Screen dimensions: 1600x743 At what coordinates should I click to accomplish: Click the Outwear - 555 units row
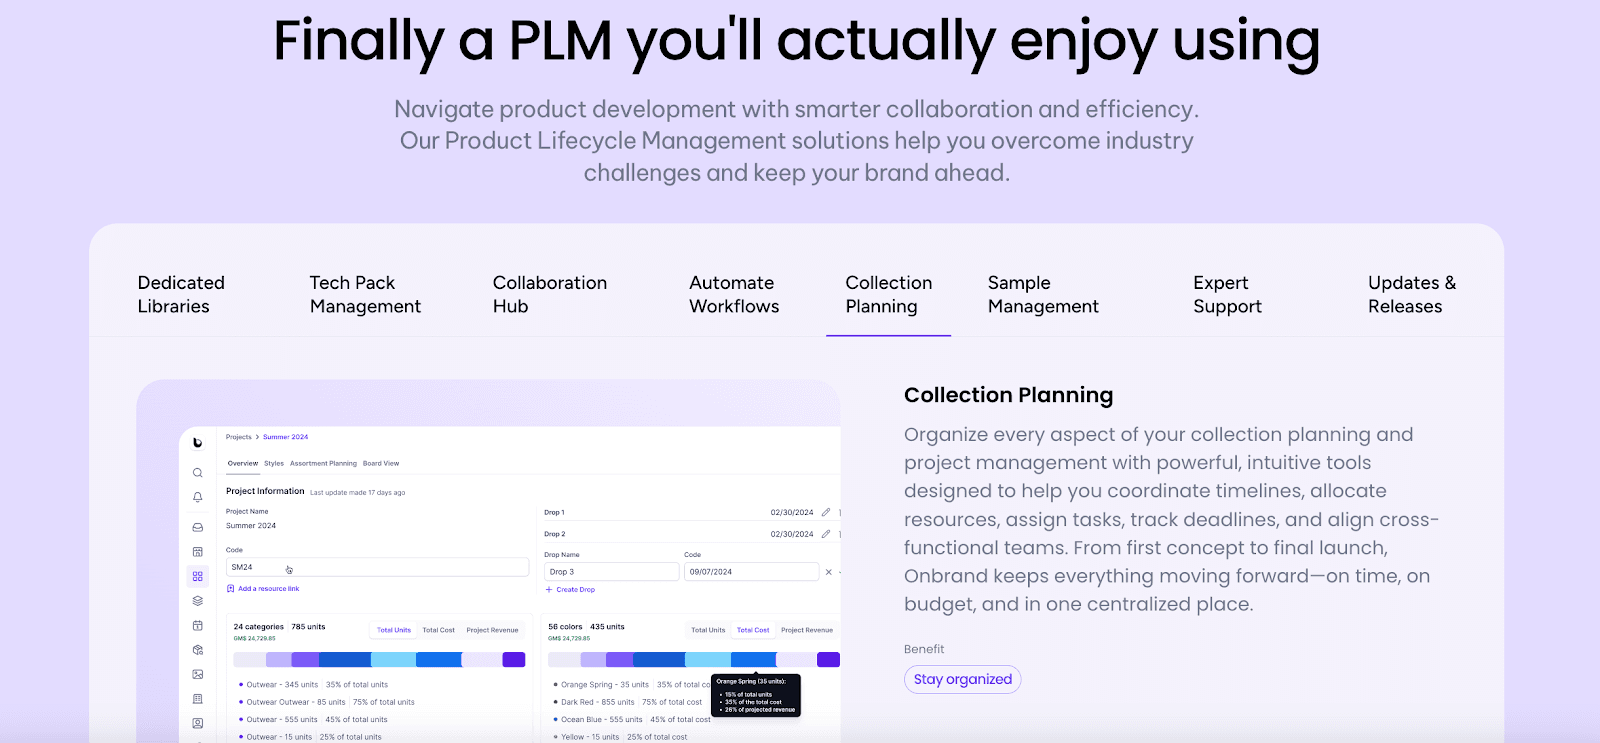pos(313,720)
